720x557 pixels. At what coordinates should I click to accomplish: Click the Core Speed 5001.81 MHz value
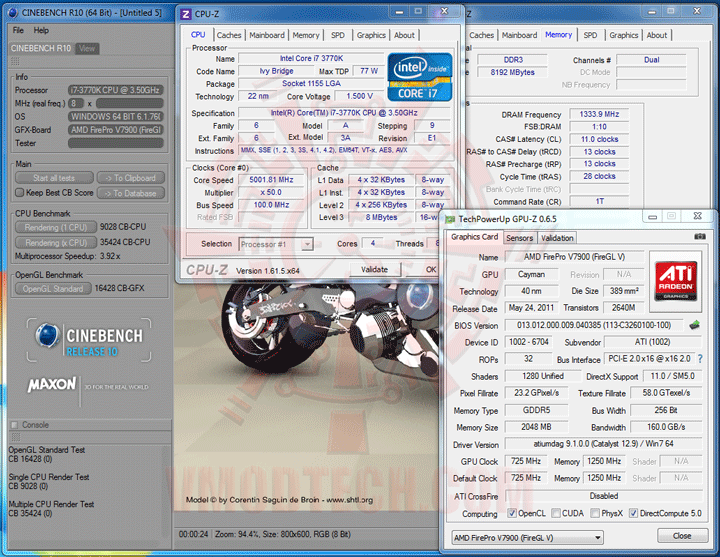pyautogui.click(x=271, y=180)
